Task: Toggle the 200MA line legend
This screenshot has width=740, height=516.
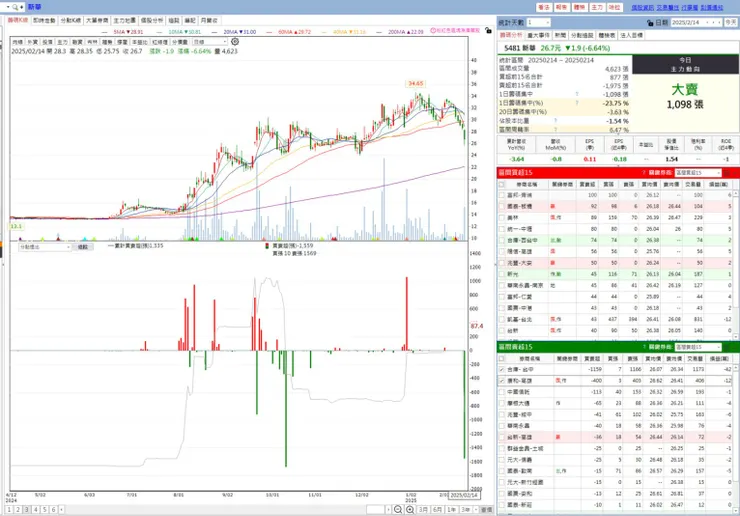Action: (x=401, y=32)
